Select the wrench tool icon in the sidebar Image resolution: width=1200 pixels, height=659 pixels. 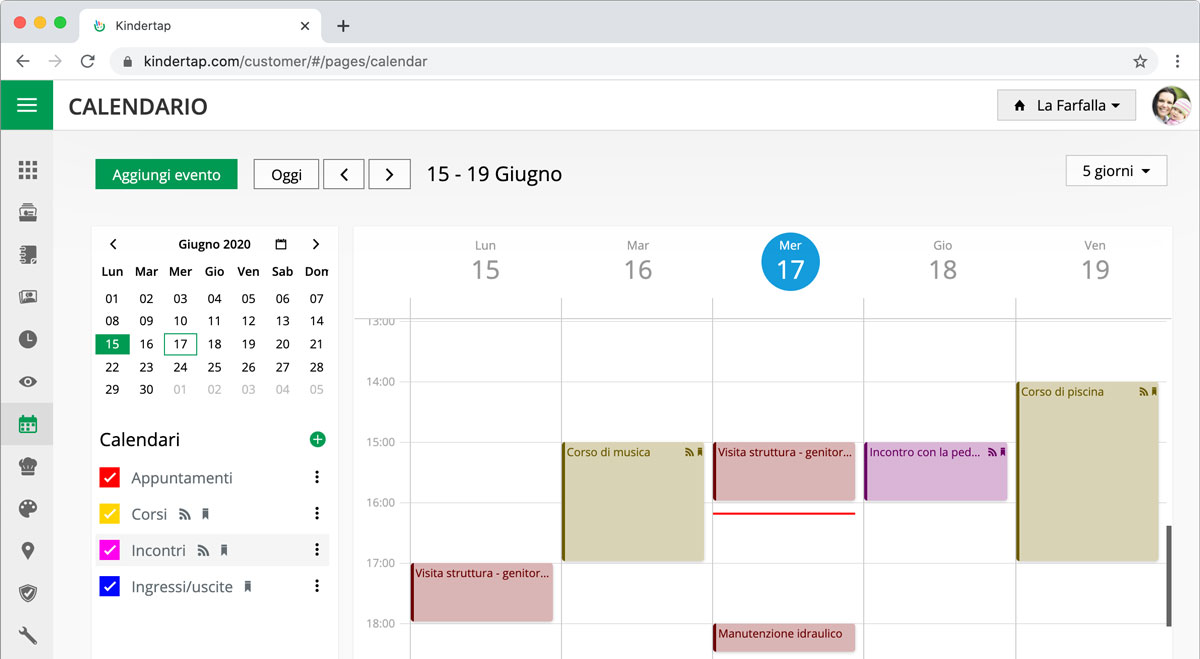tap(27, 635)
